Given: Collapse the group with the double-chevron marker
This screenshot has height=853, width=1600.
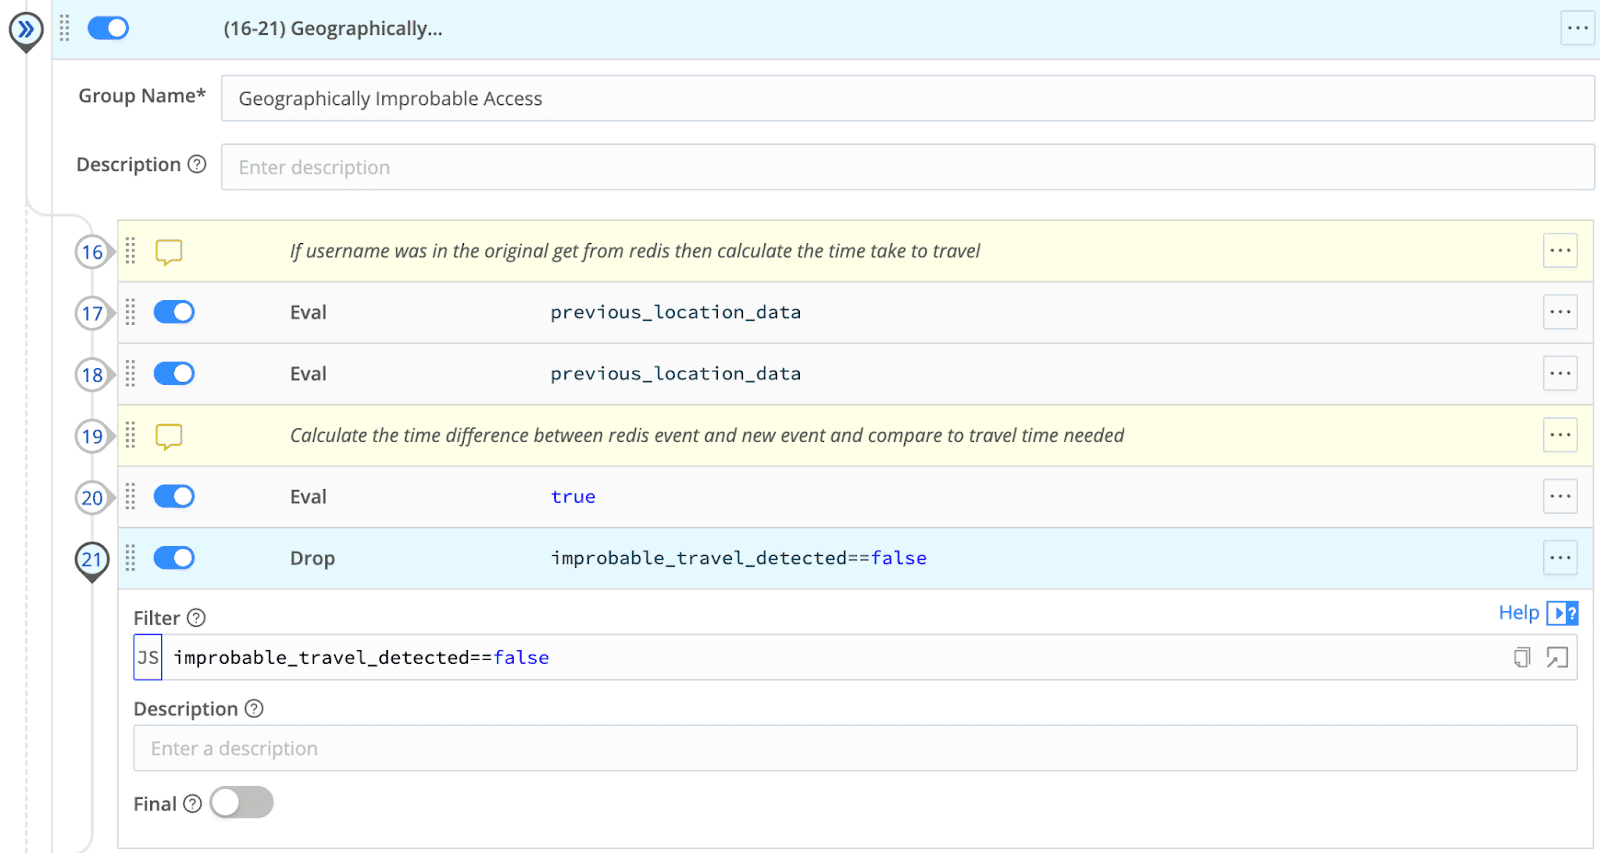Looking at the screenshot, I should pyautogui.click(x=26, y=29).
